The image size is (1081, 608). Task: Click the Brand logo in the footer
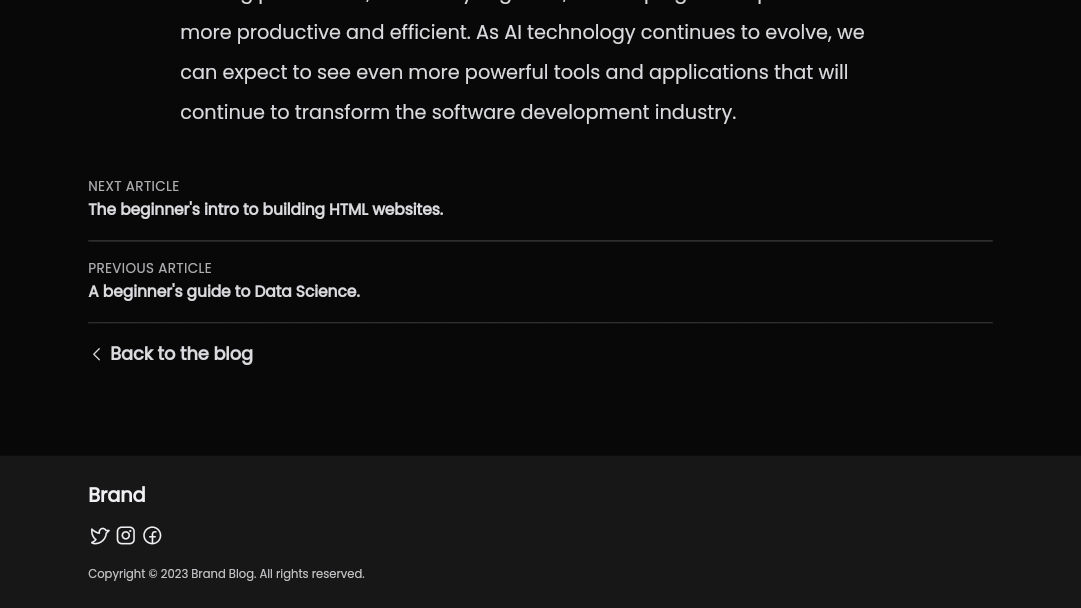(x=116, y=495)
